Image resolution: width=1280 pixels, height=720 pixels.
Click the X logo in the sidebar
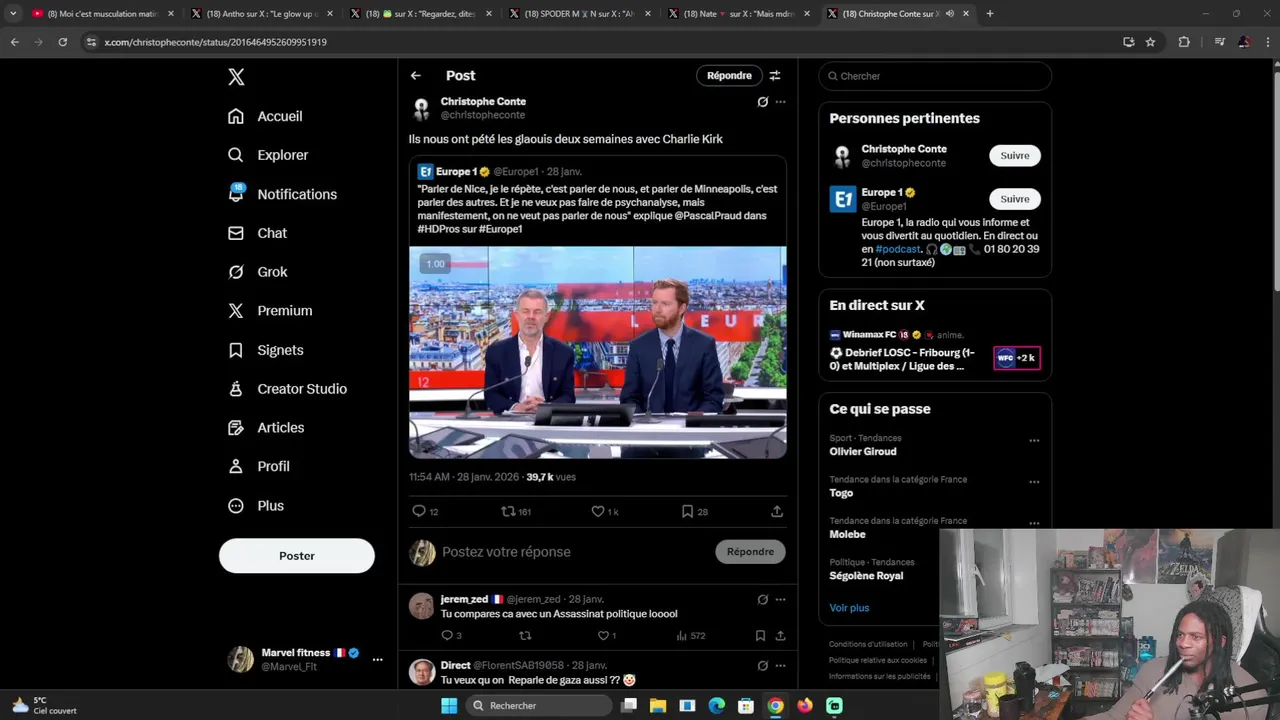tap(236, 77)
